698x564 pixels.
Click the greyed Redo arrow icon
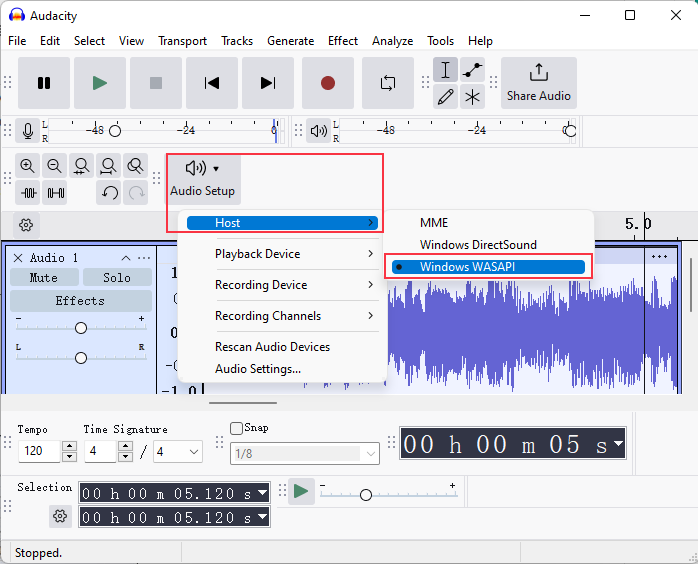point(135,193)
